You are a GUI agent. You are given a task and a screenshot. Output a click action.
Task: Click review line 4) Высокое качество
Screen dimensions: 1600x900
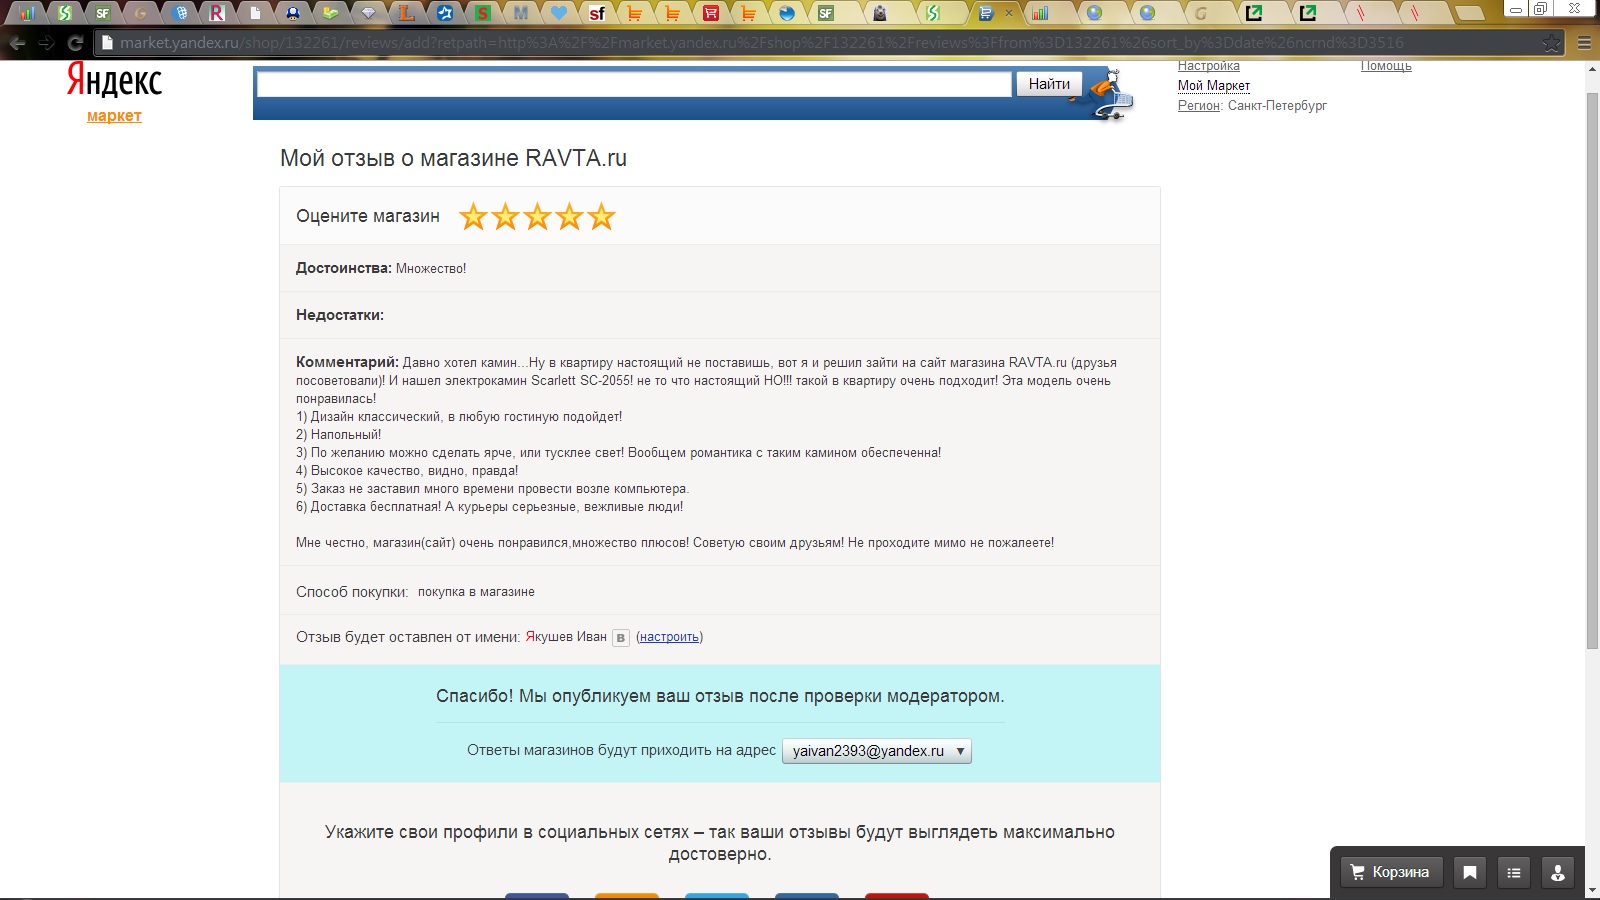tap(407, 471)
